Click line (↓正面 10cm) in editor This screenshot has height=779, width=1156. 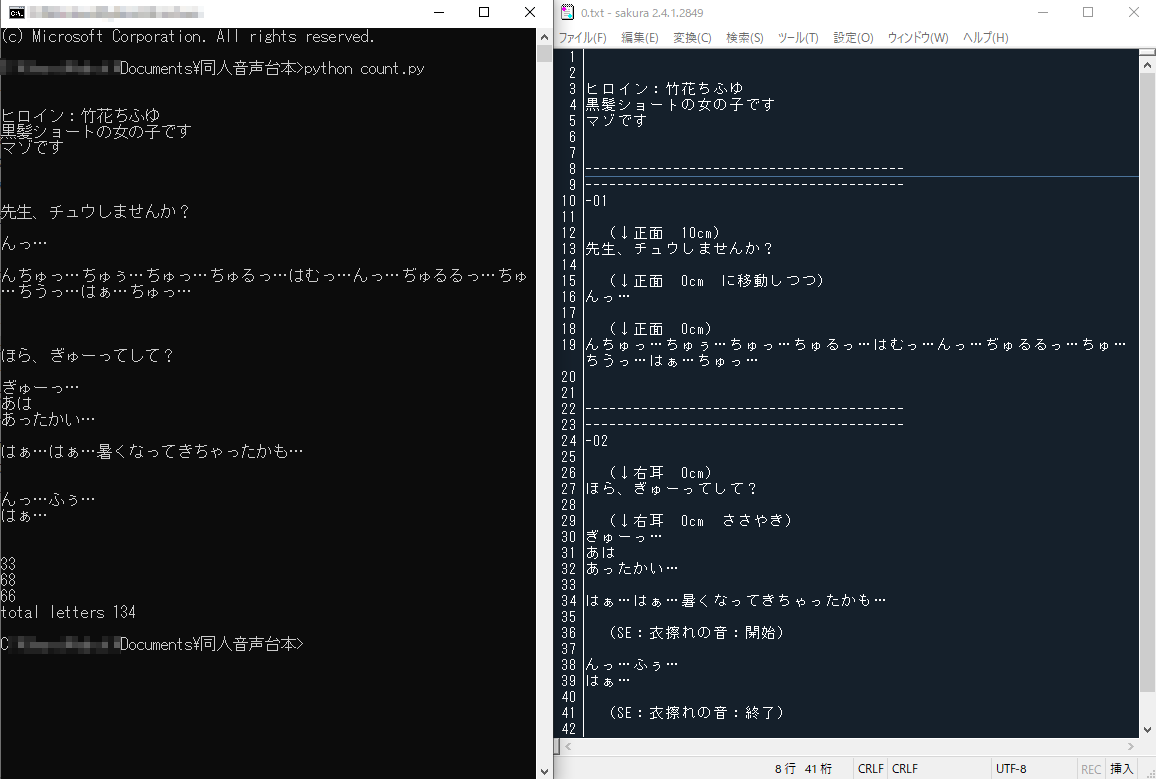664,233
